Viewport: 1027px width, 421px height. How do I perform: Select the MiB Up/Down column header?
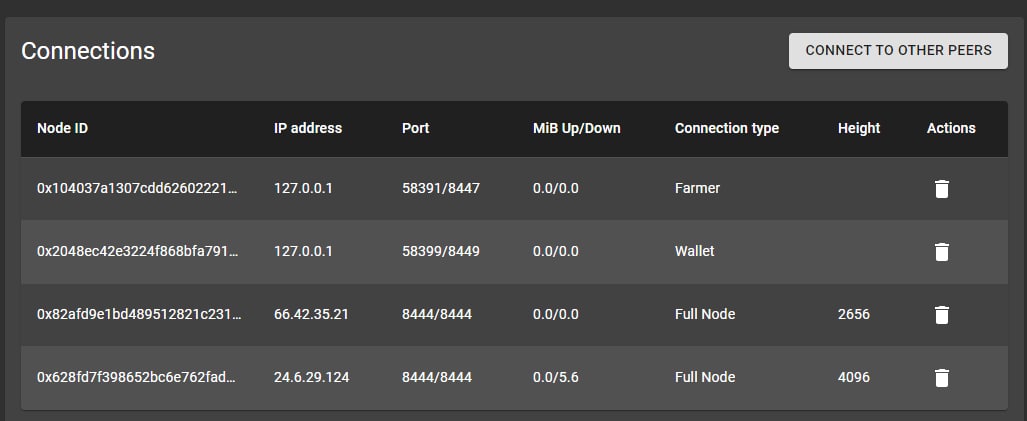coord(576,128)
